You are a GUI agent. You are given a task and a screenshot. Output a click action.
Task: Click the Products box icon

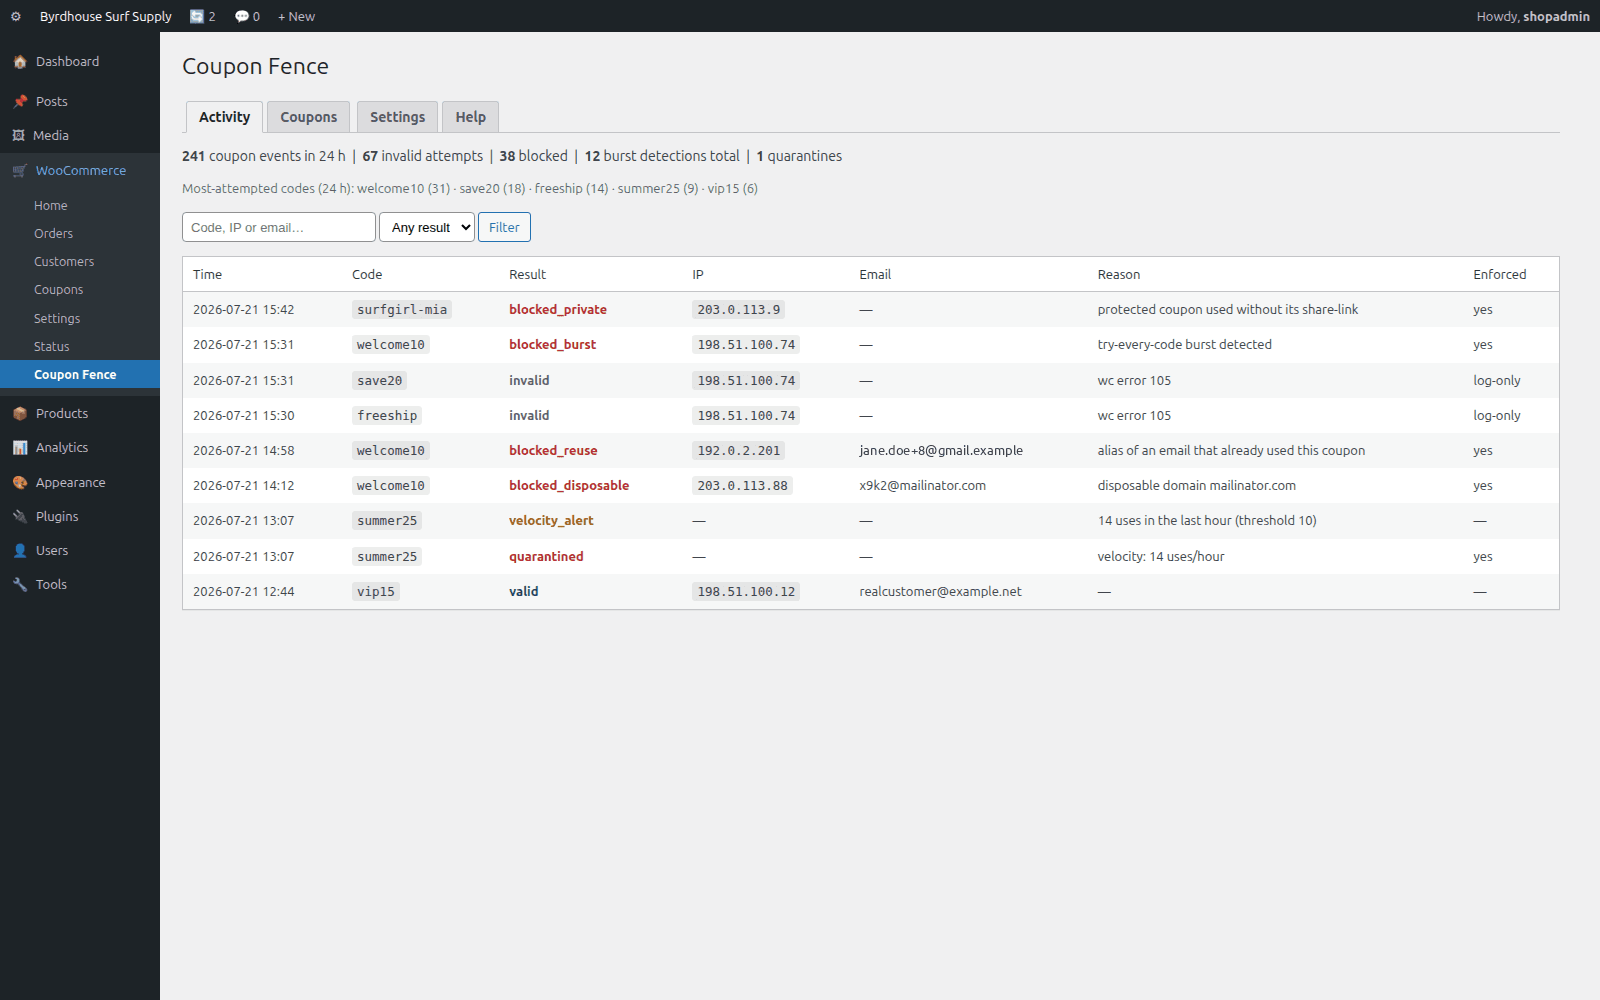pyautogui.click(x=20, y=414)
